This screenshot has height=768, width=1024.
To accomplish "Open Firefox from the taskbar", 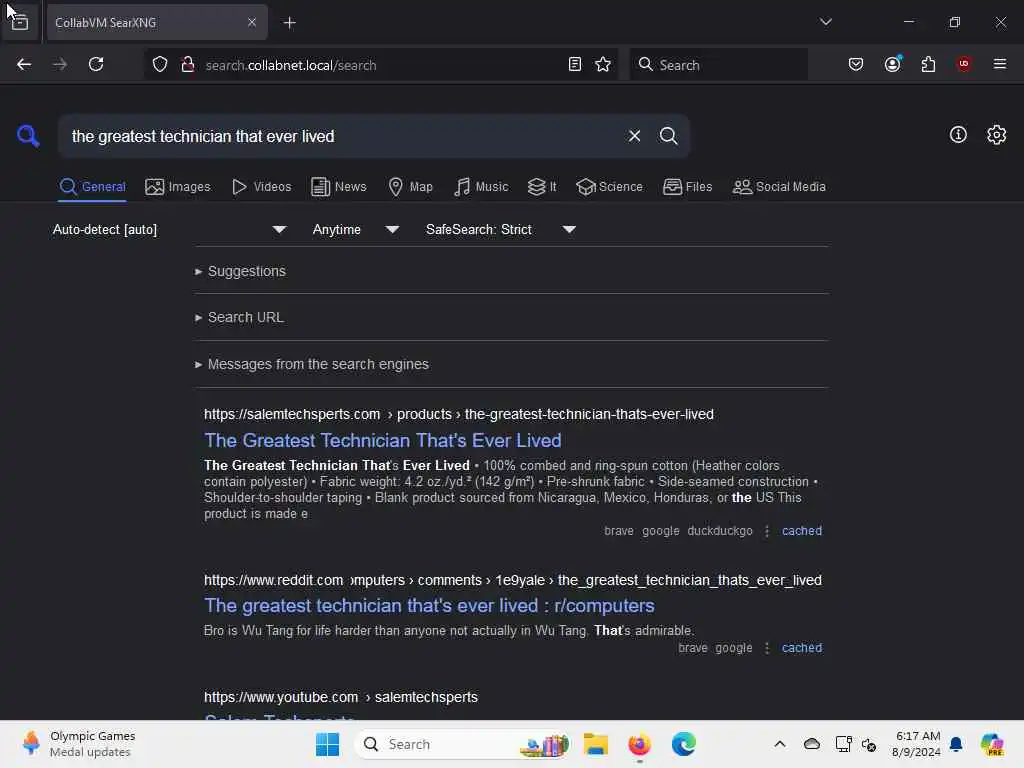I will [639, 744].
